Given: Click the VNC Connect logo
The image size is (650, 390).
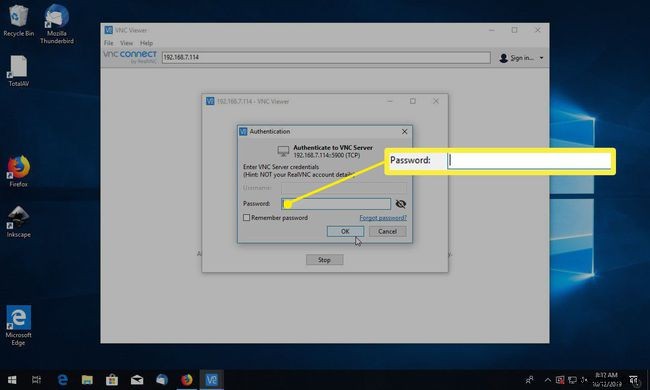Looking at the screenshot, I should coord(130,57).
